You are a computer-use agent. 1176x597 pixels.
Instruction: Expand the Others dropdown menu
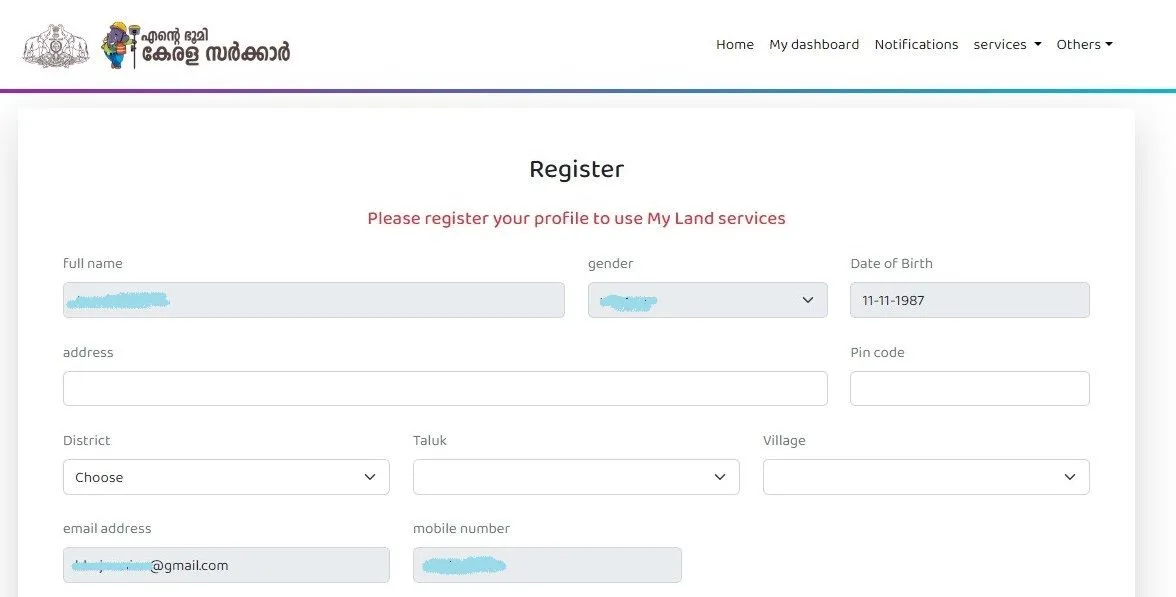tap(1084, 45)
